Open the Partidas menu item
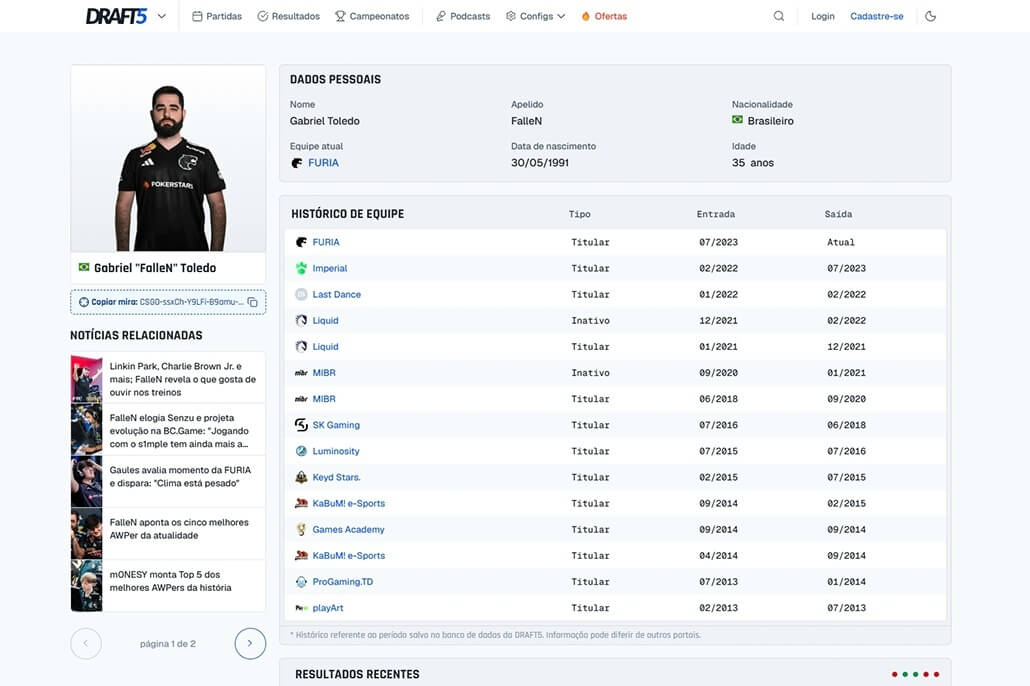Viewport: 1030px width, 686px height. 217,16
